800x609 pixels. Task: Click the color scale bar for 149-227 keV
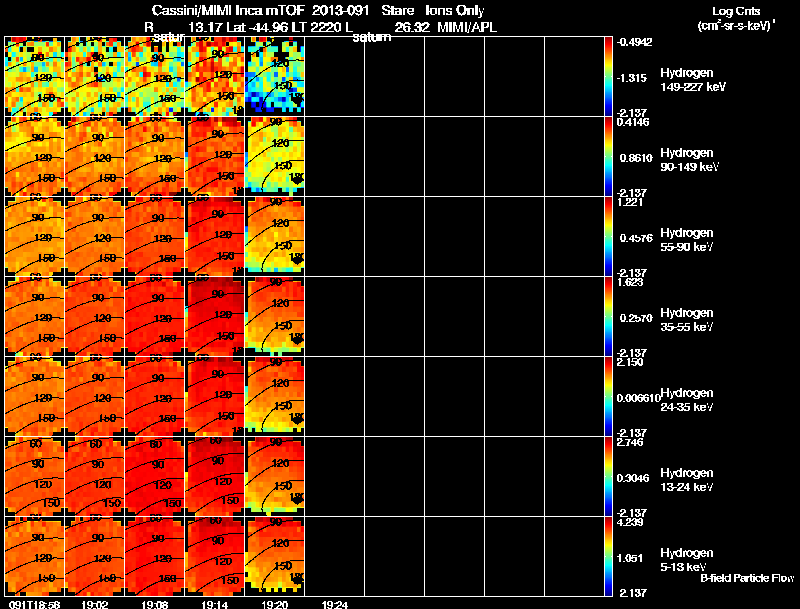pos(608,76)
